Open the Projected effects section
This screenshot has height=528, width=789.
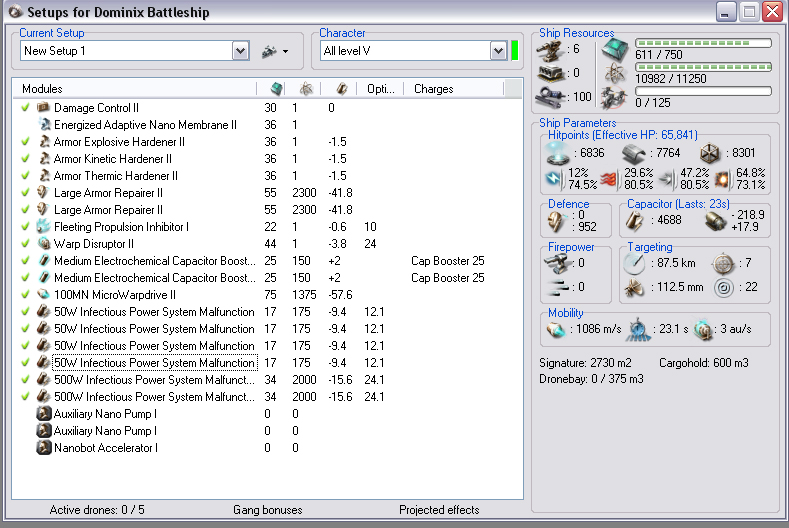pyautogui.click(x=439, y=510)
